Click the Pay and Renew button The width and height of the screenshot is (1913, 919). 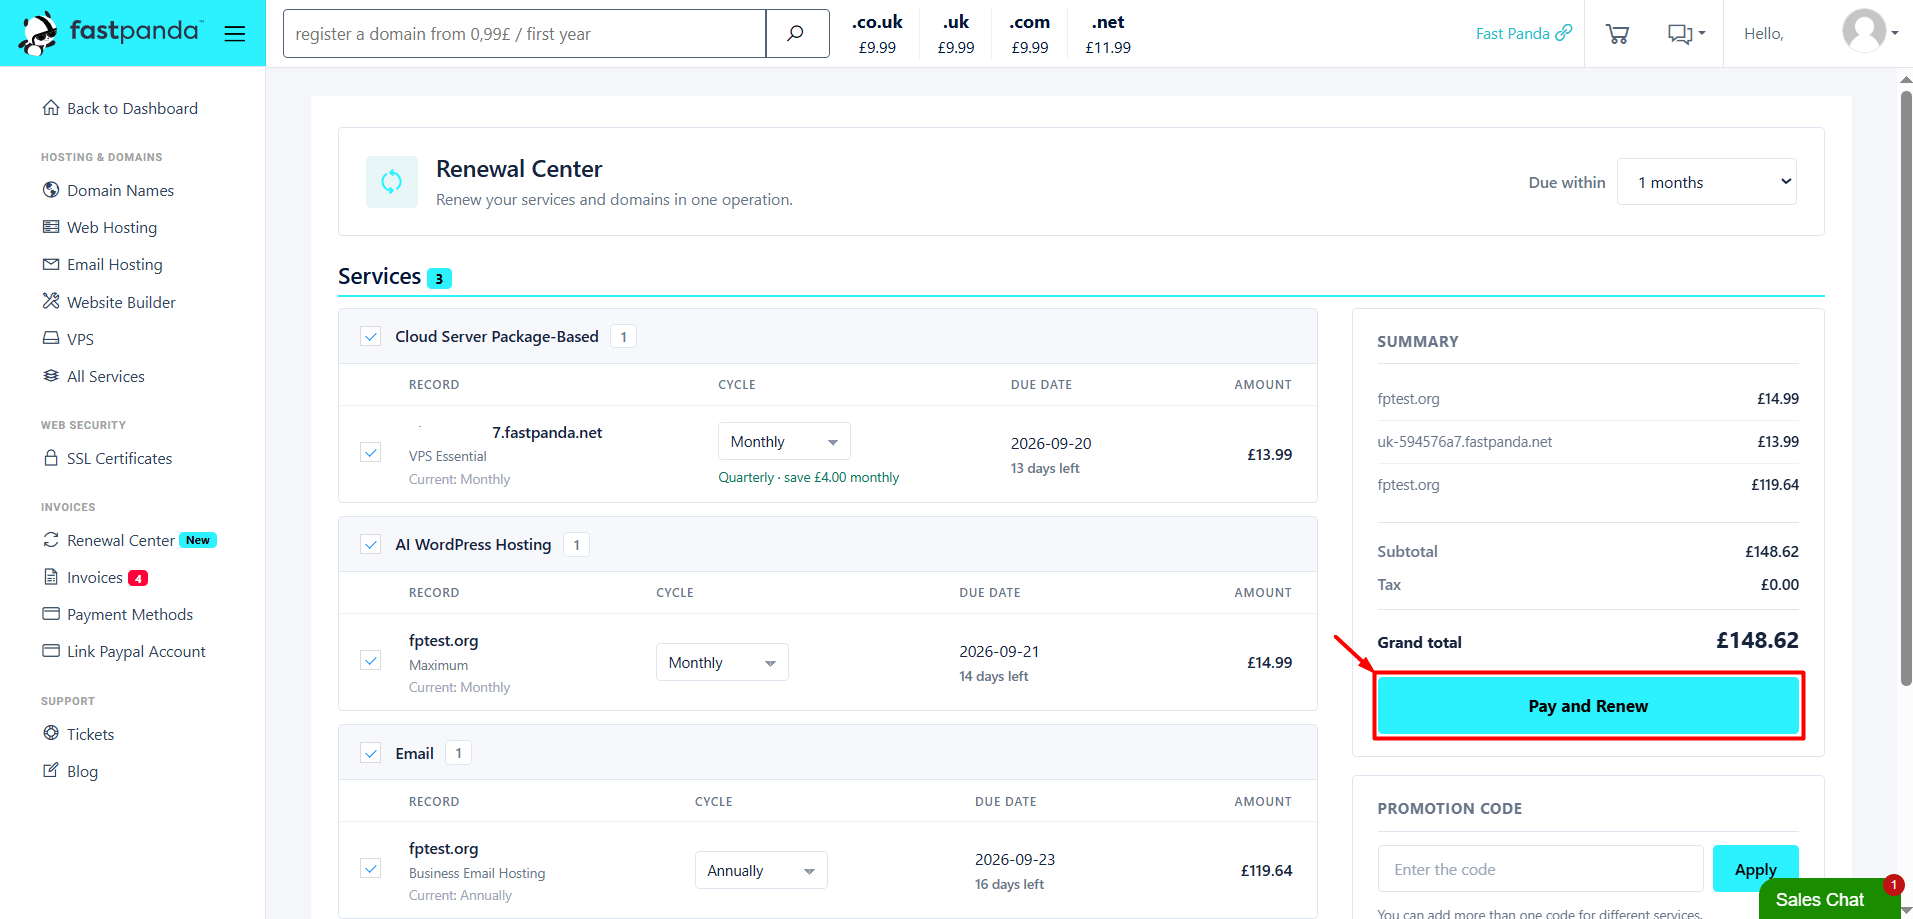click(x=1588, y=706)
